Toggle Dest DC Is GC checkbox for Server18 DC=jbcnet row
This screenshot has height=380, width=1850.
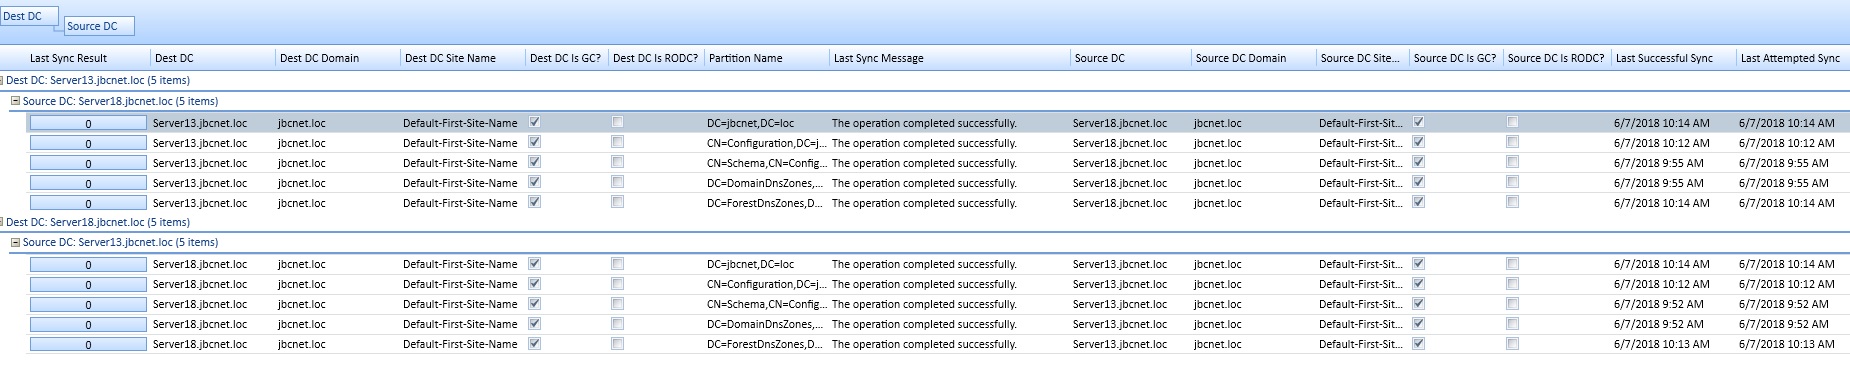534,264
